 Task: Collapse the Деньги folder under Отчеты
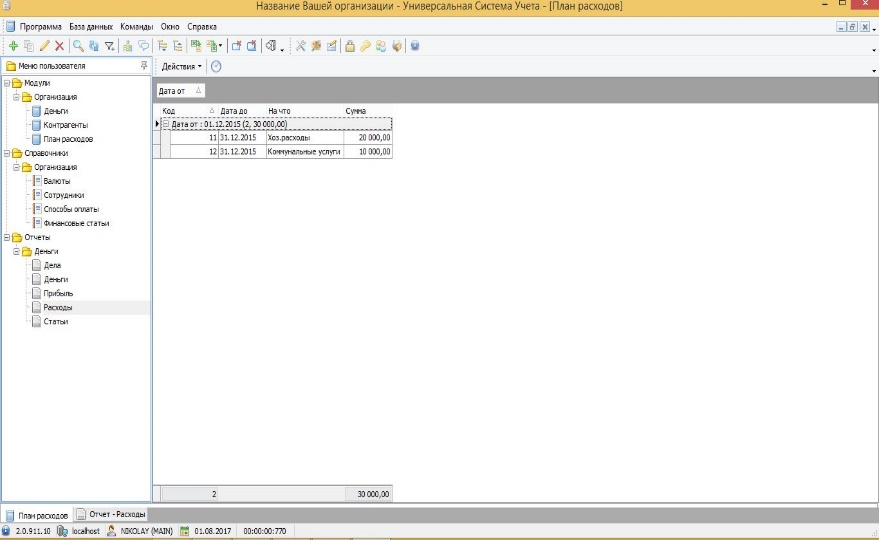[16, 251]
